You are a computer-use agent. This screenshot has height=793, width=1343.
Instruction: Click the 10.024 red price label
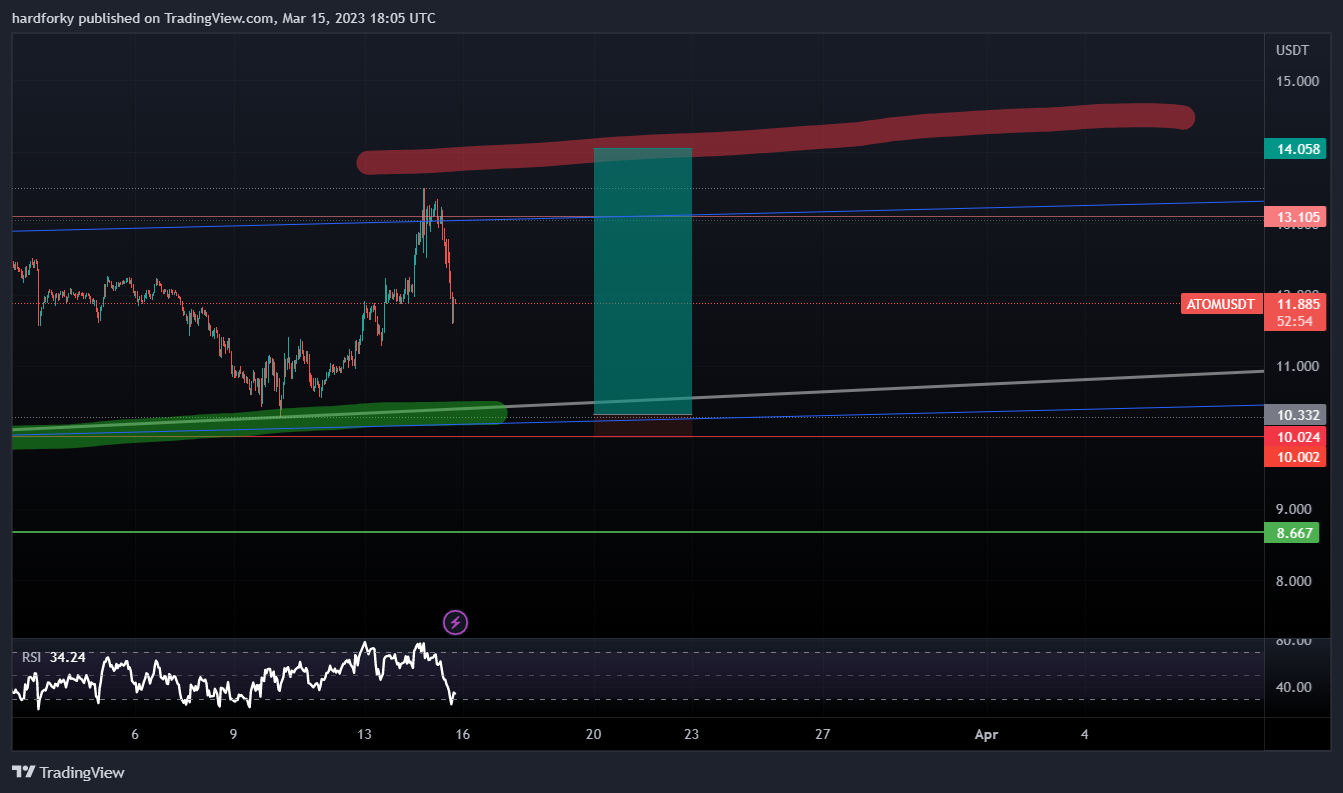[1295, 437]
